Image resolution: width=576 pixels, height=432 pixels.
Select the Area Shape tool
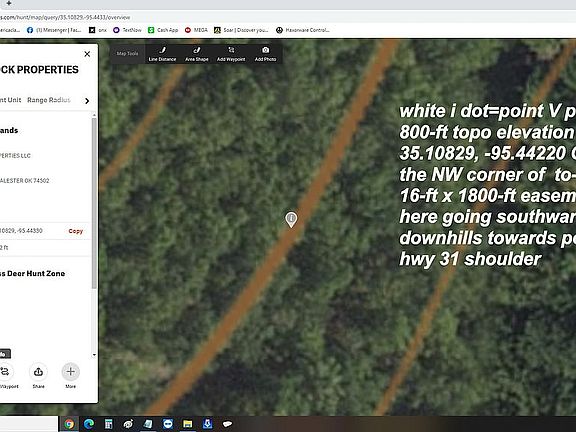click(x=197, y=54)
